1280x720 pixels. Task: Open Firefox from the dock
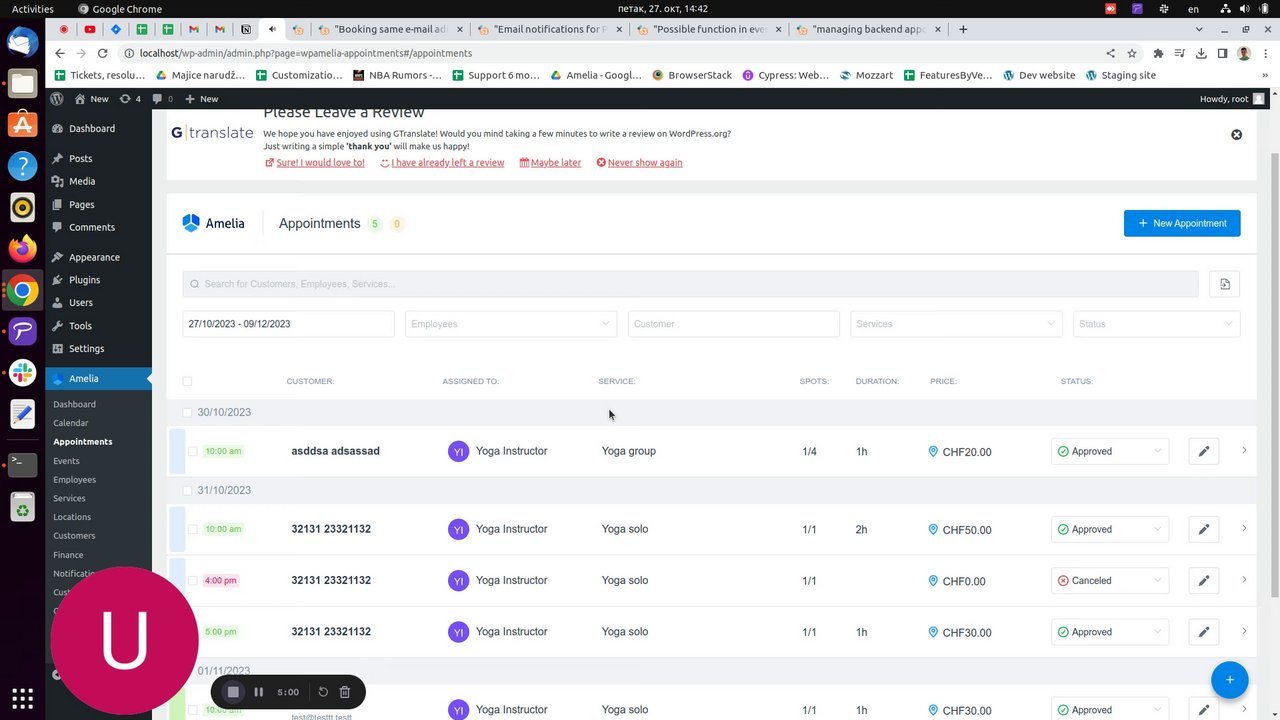coord(22,248)
